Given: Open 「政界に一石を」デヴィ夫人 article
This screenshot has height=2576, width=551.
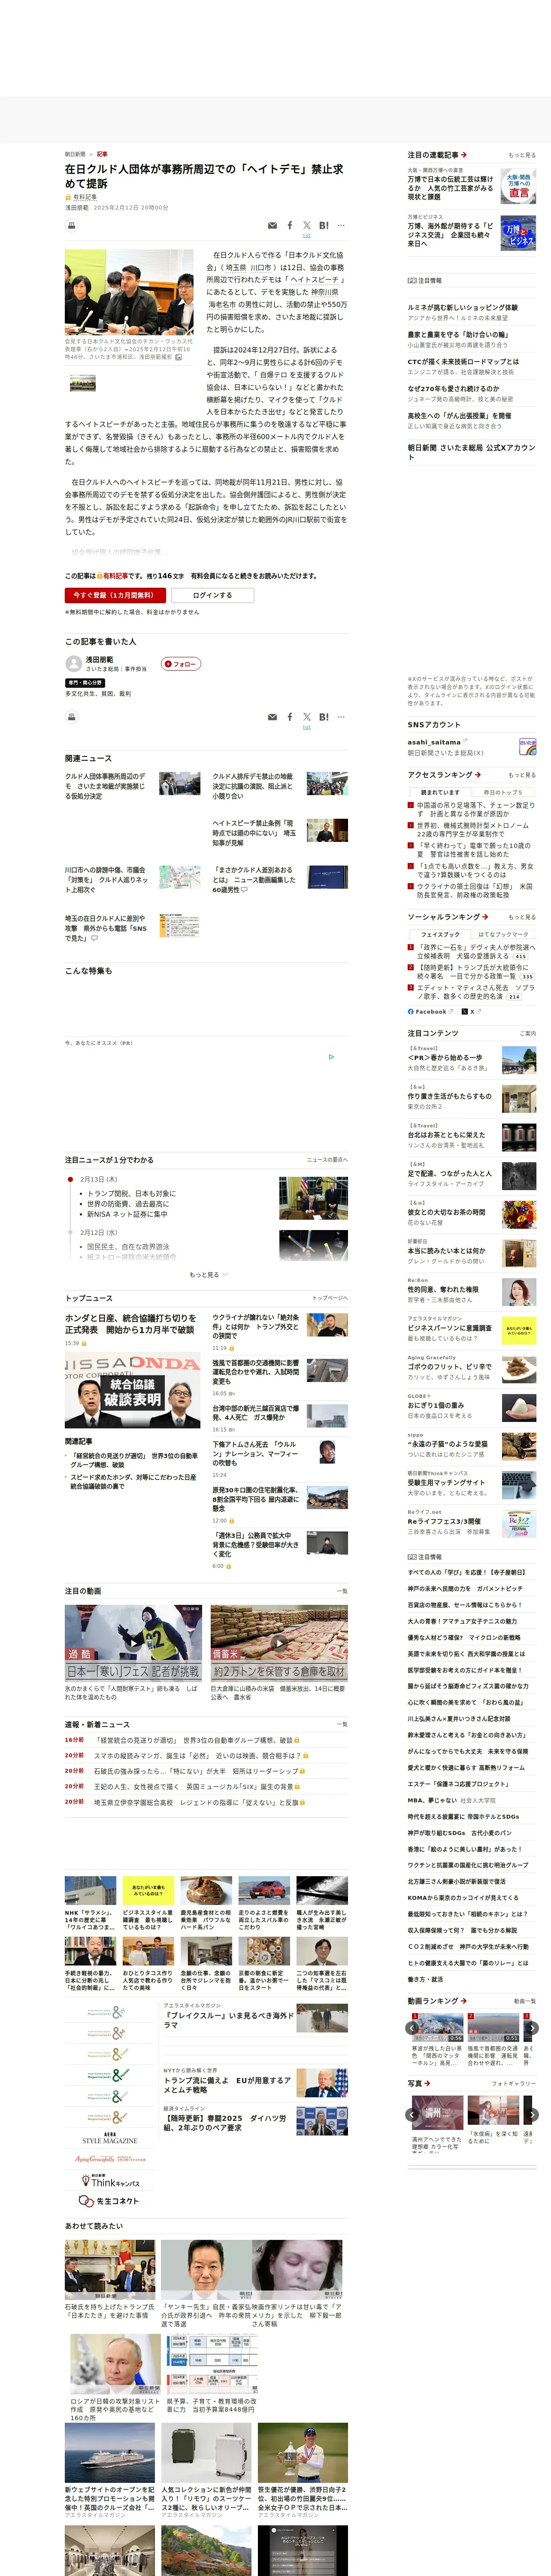Looking at the screenshot, I should point(475,951).
